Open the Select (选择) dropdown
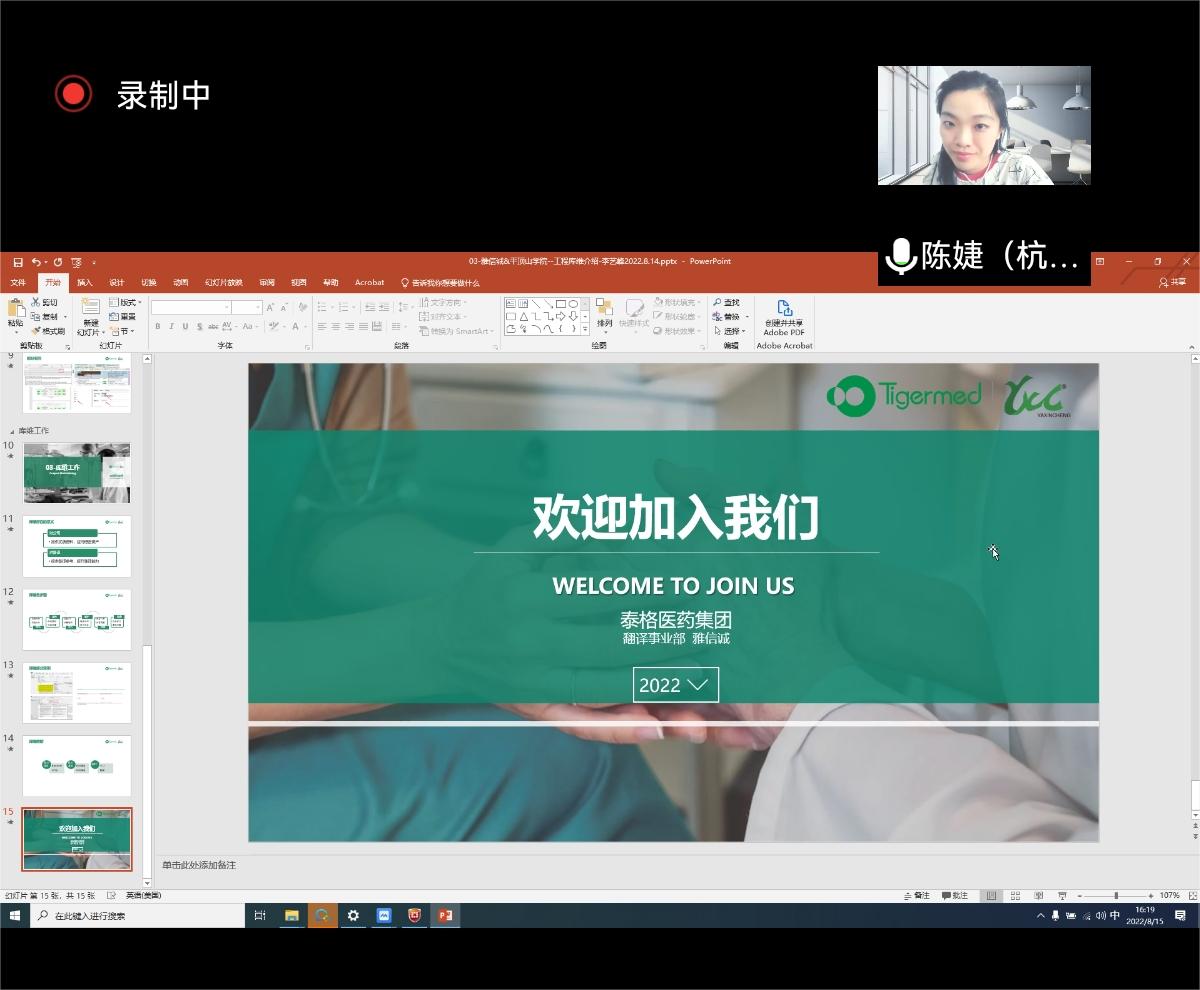Screen dimensions: 1200x990 731,331
